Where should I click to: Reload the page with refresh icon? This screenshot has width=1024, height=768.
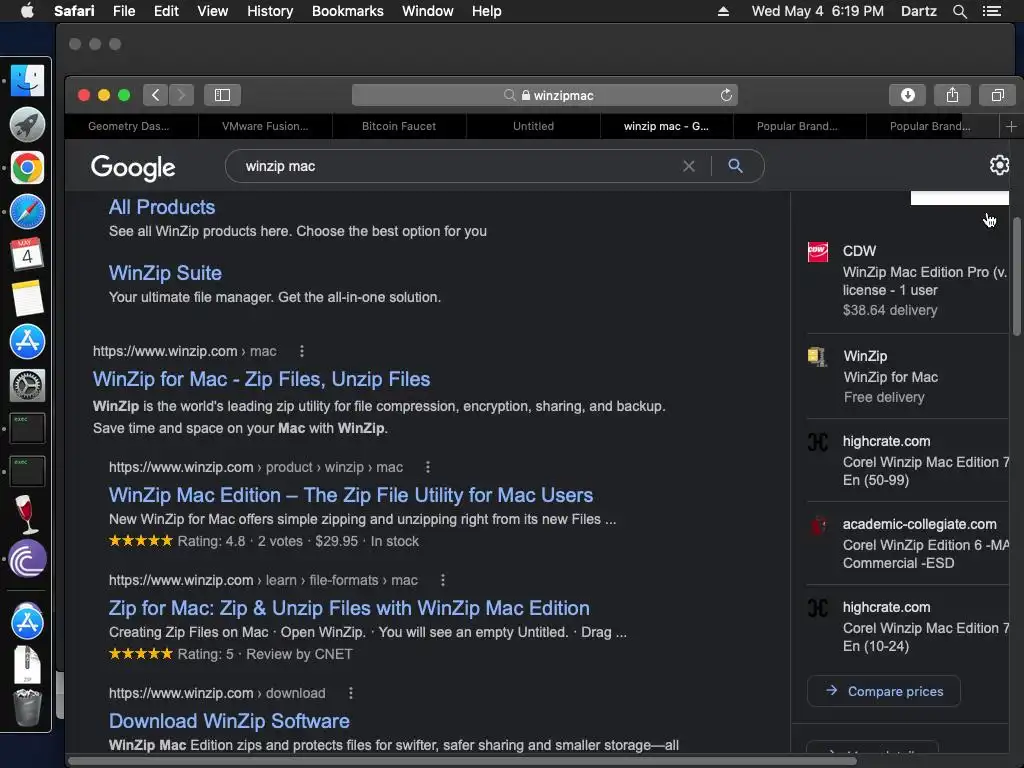point(726,95)
